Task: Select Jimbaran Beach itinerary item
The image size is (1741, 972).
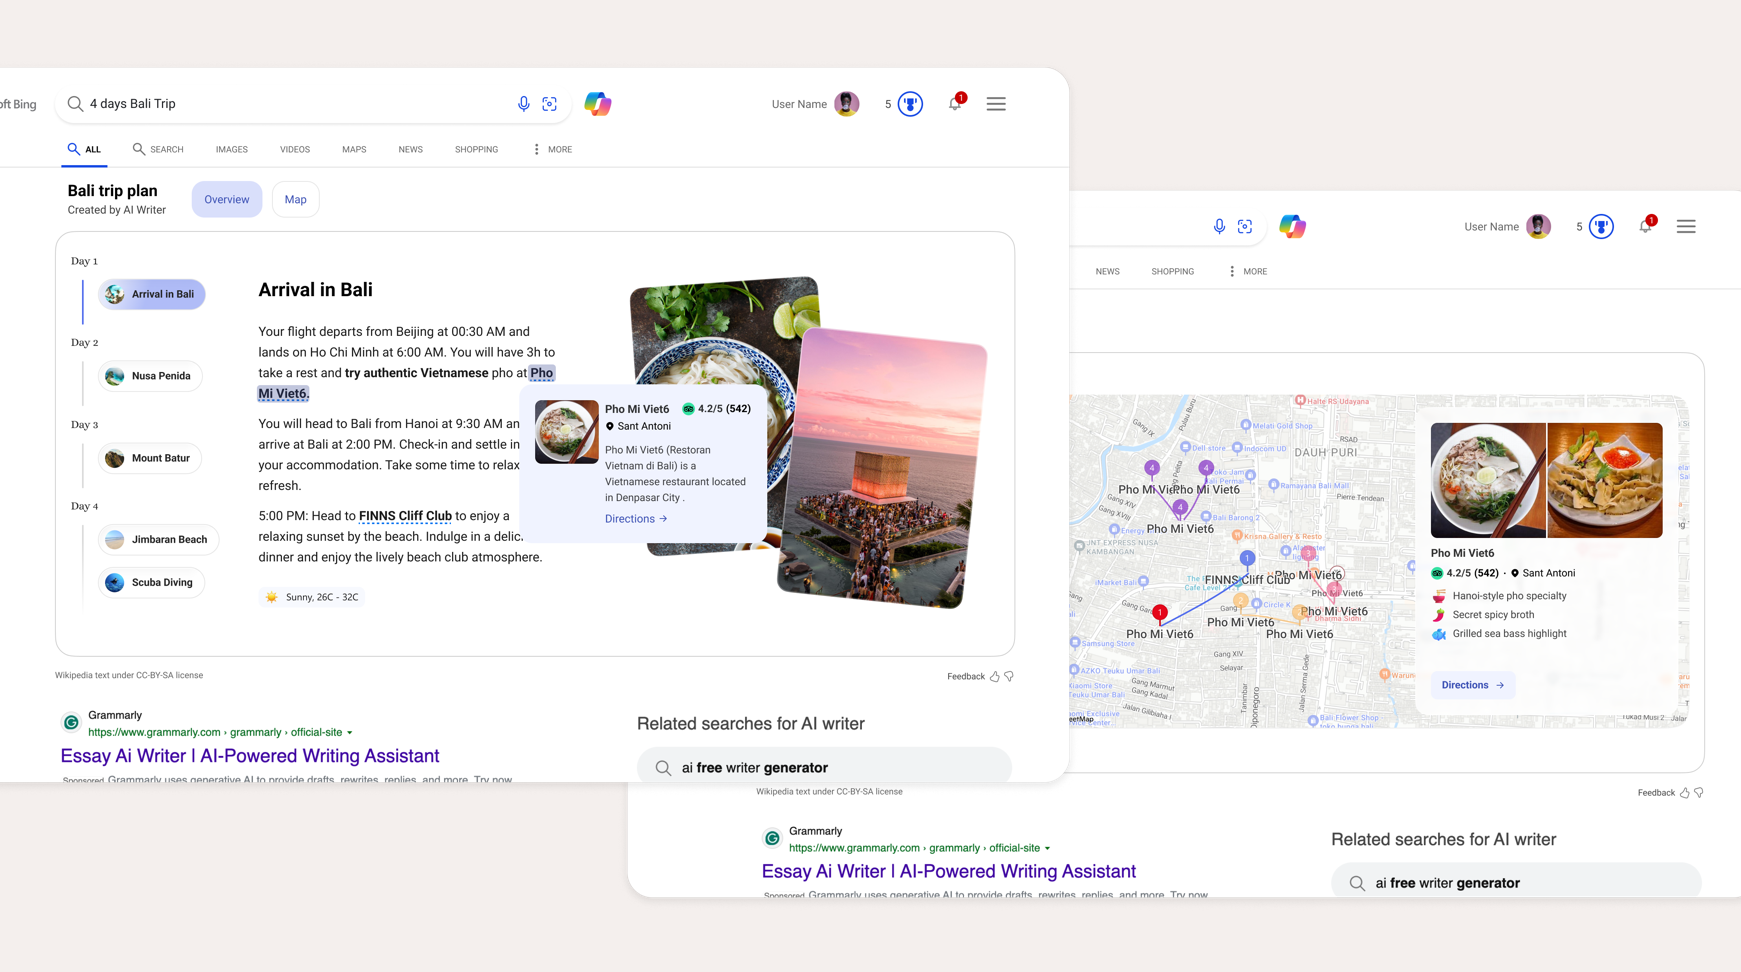Action: [x=158, y=540]
